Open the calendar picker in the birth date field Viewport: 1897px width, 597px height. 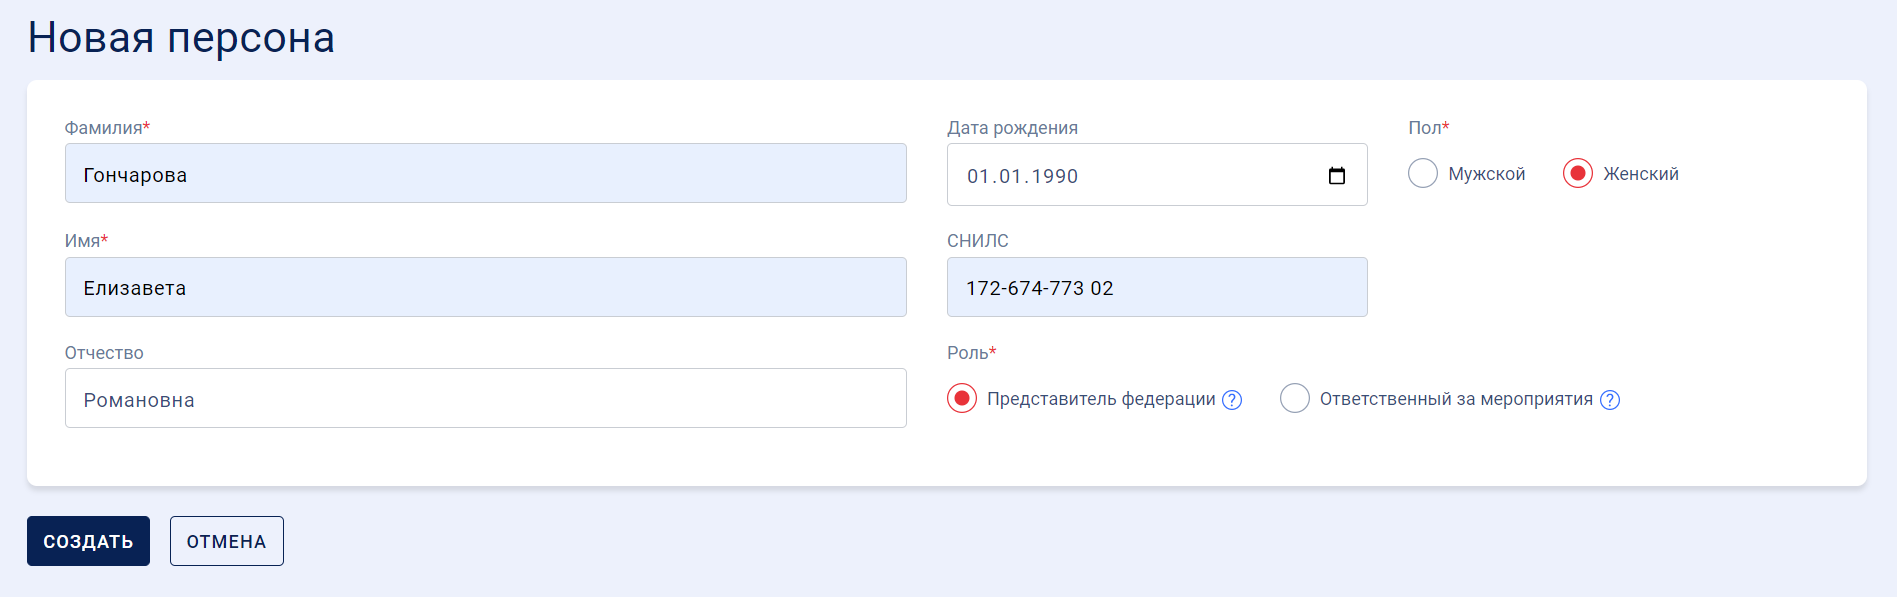pos(1337,176)
